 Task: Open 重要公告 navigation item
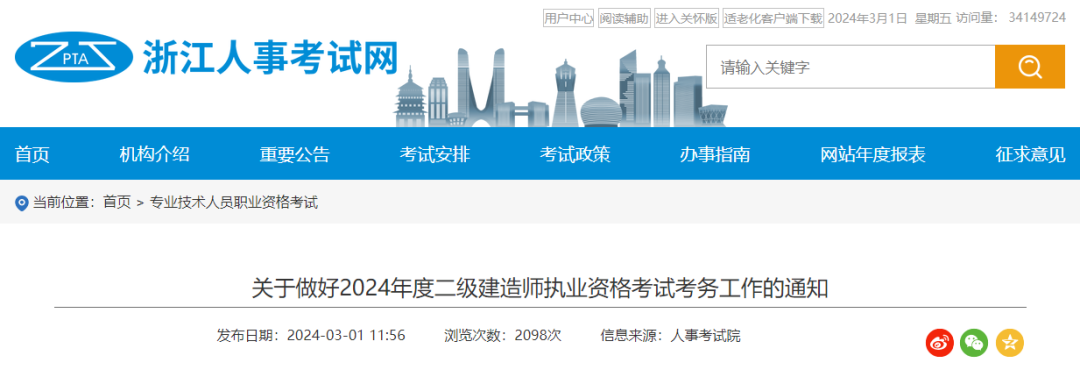(295, 154)
